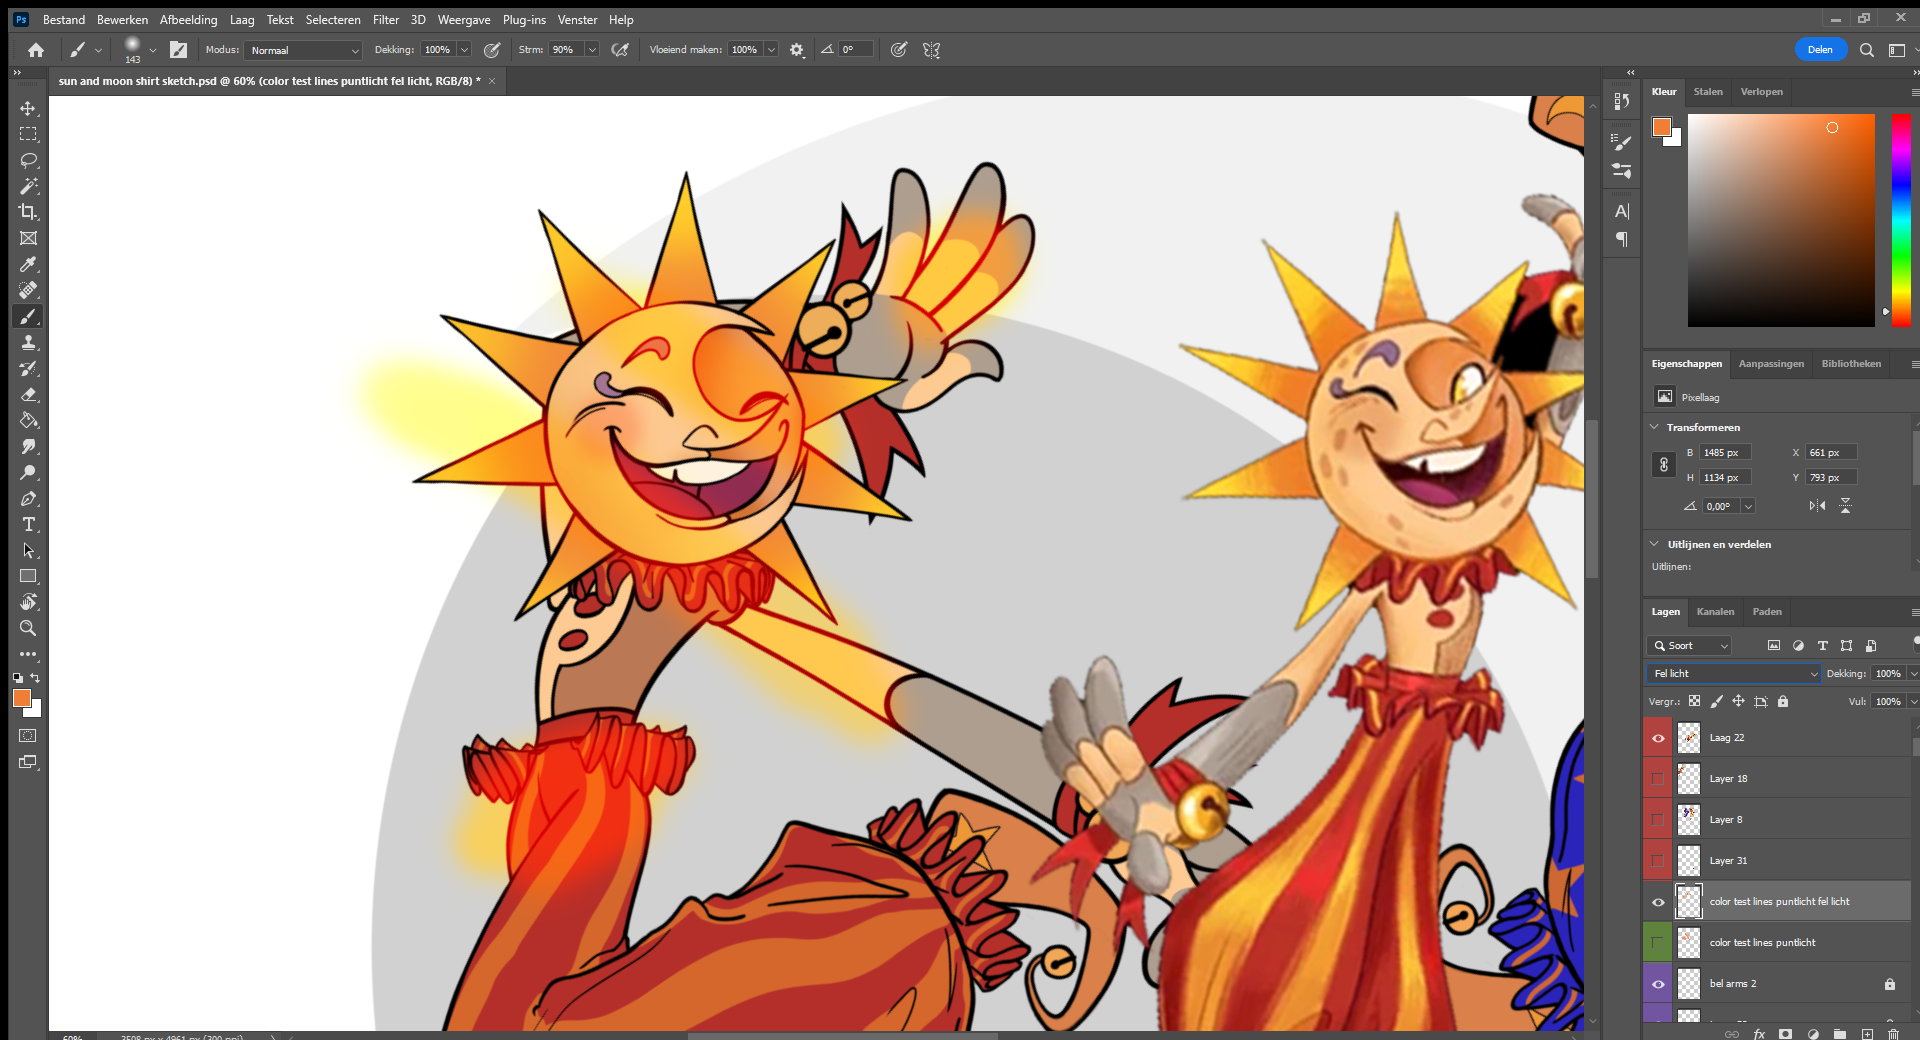
Task: Open the brush preset picker arrow
Action: [152, 50]
